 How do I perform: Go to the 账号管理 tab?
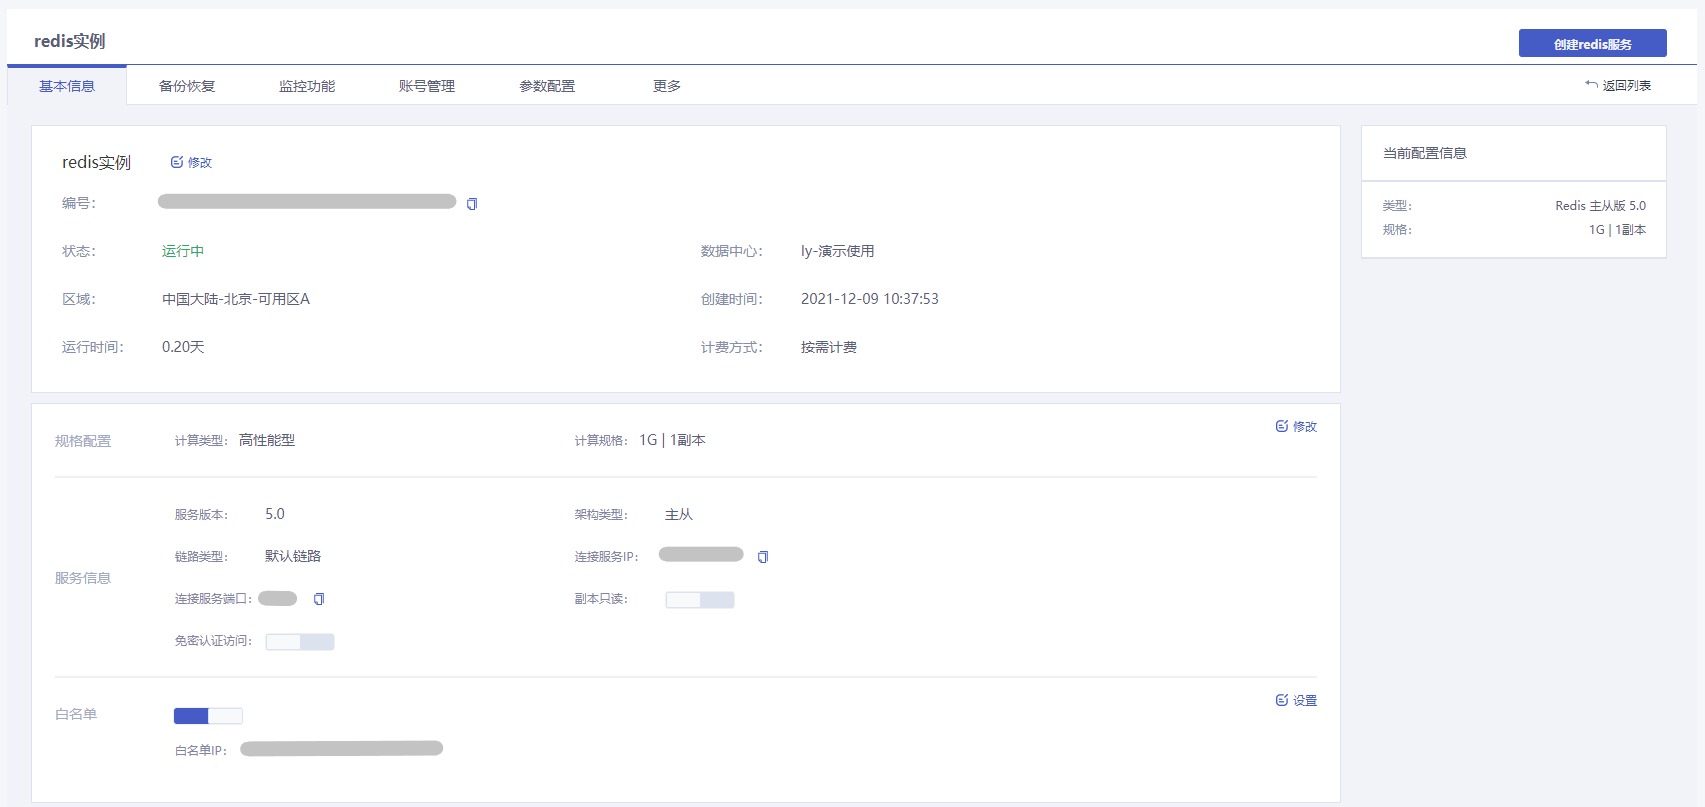[427, 86]
